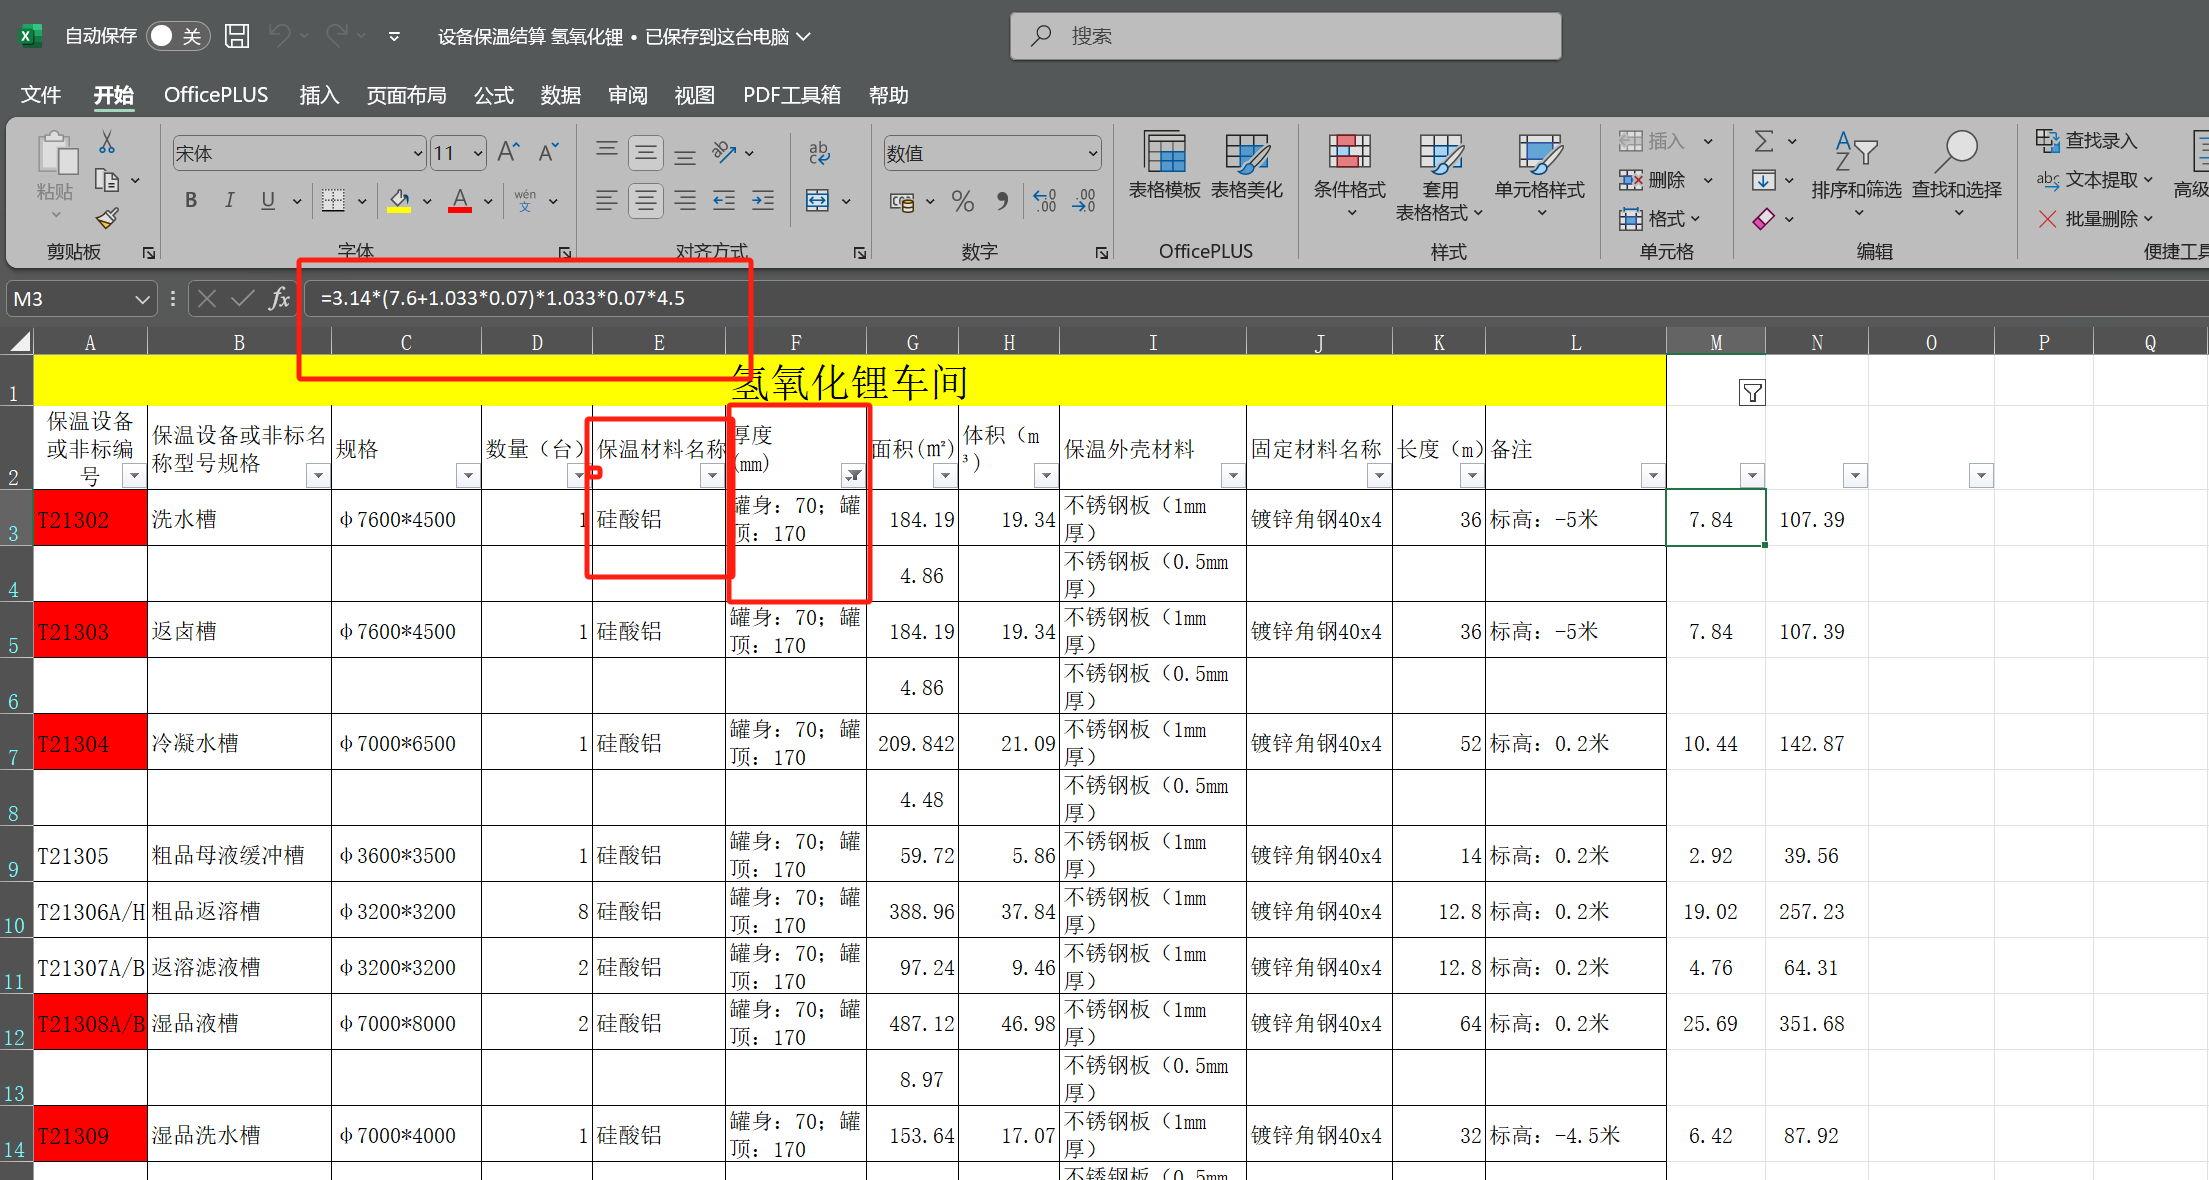Click Accounting currency format icon
Viewport: 2209px width, 1180px height.
pyautogui.click(x=902, y=201)
